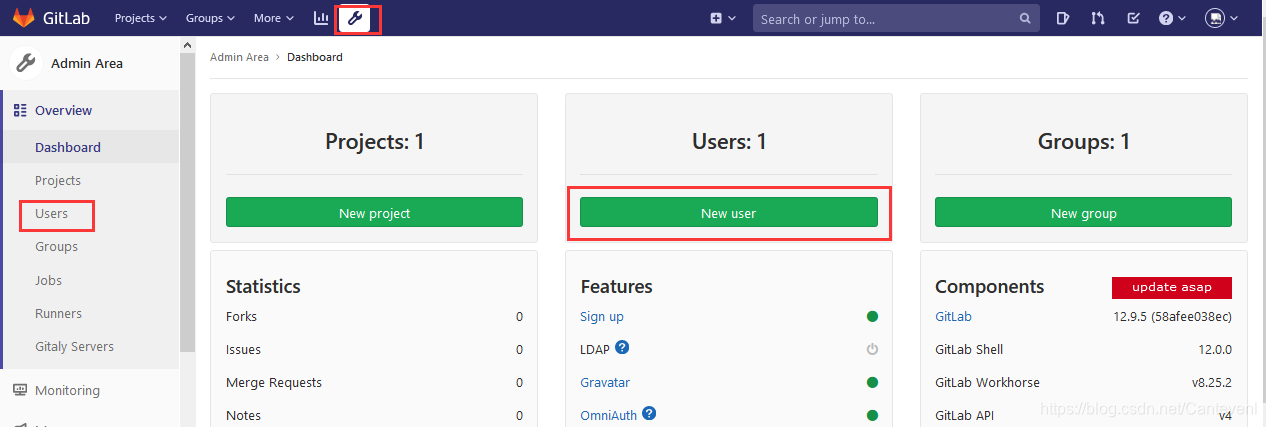Click the Gravatar green status dot
The image size is (1266, 427).
(872, 382)
